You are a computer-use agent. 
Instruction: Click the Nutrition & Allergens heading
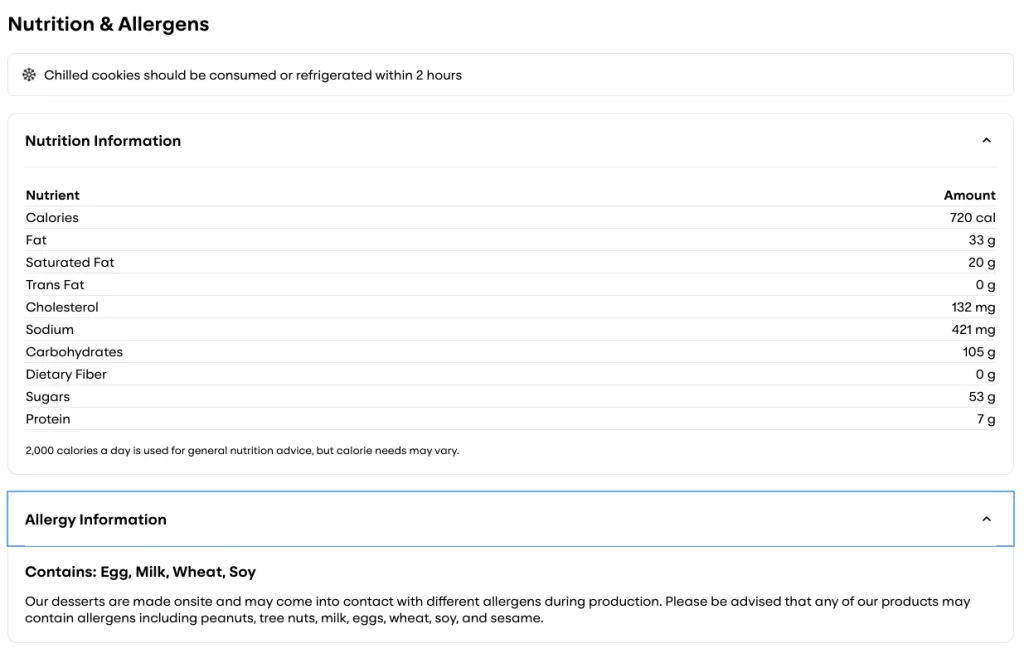click(108, 25)
